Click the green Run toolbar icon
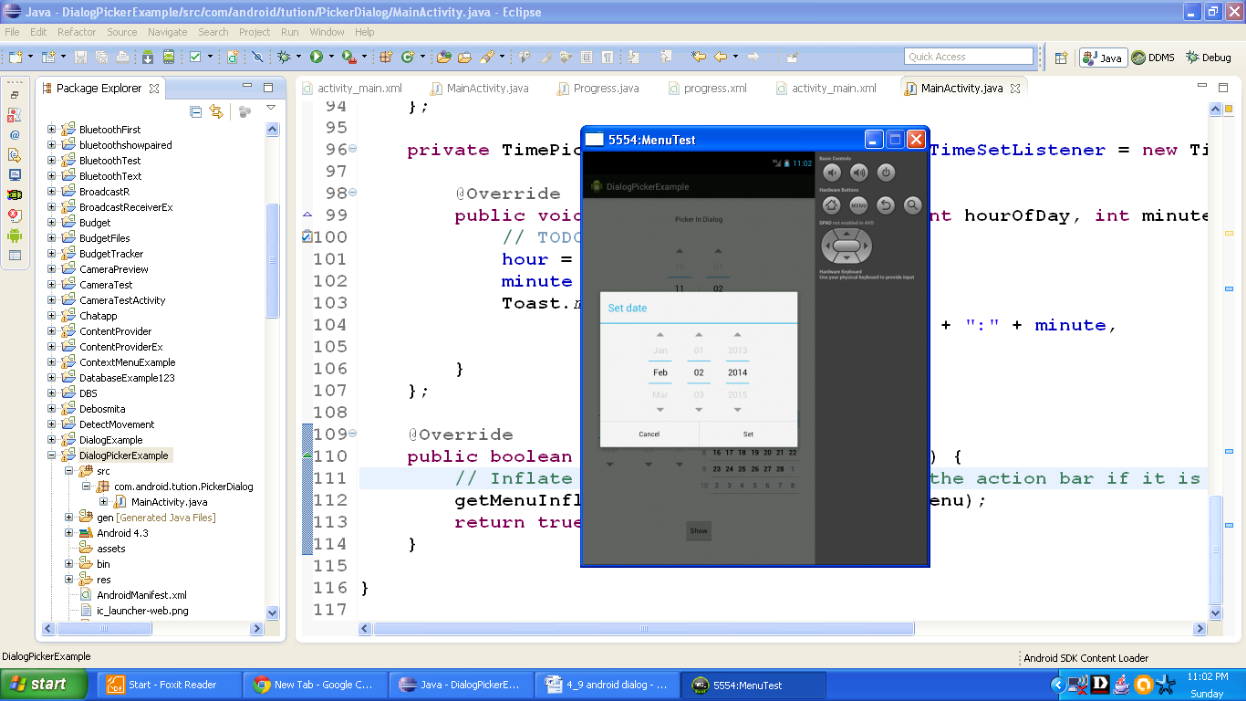 [x=316, y=57]
